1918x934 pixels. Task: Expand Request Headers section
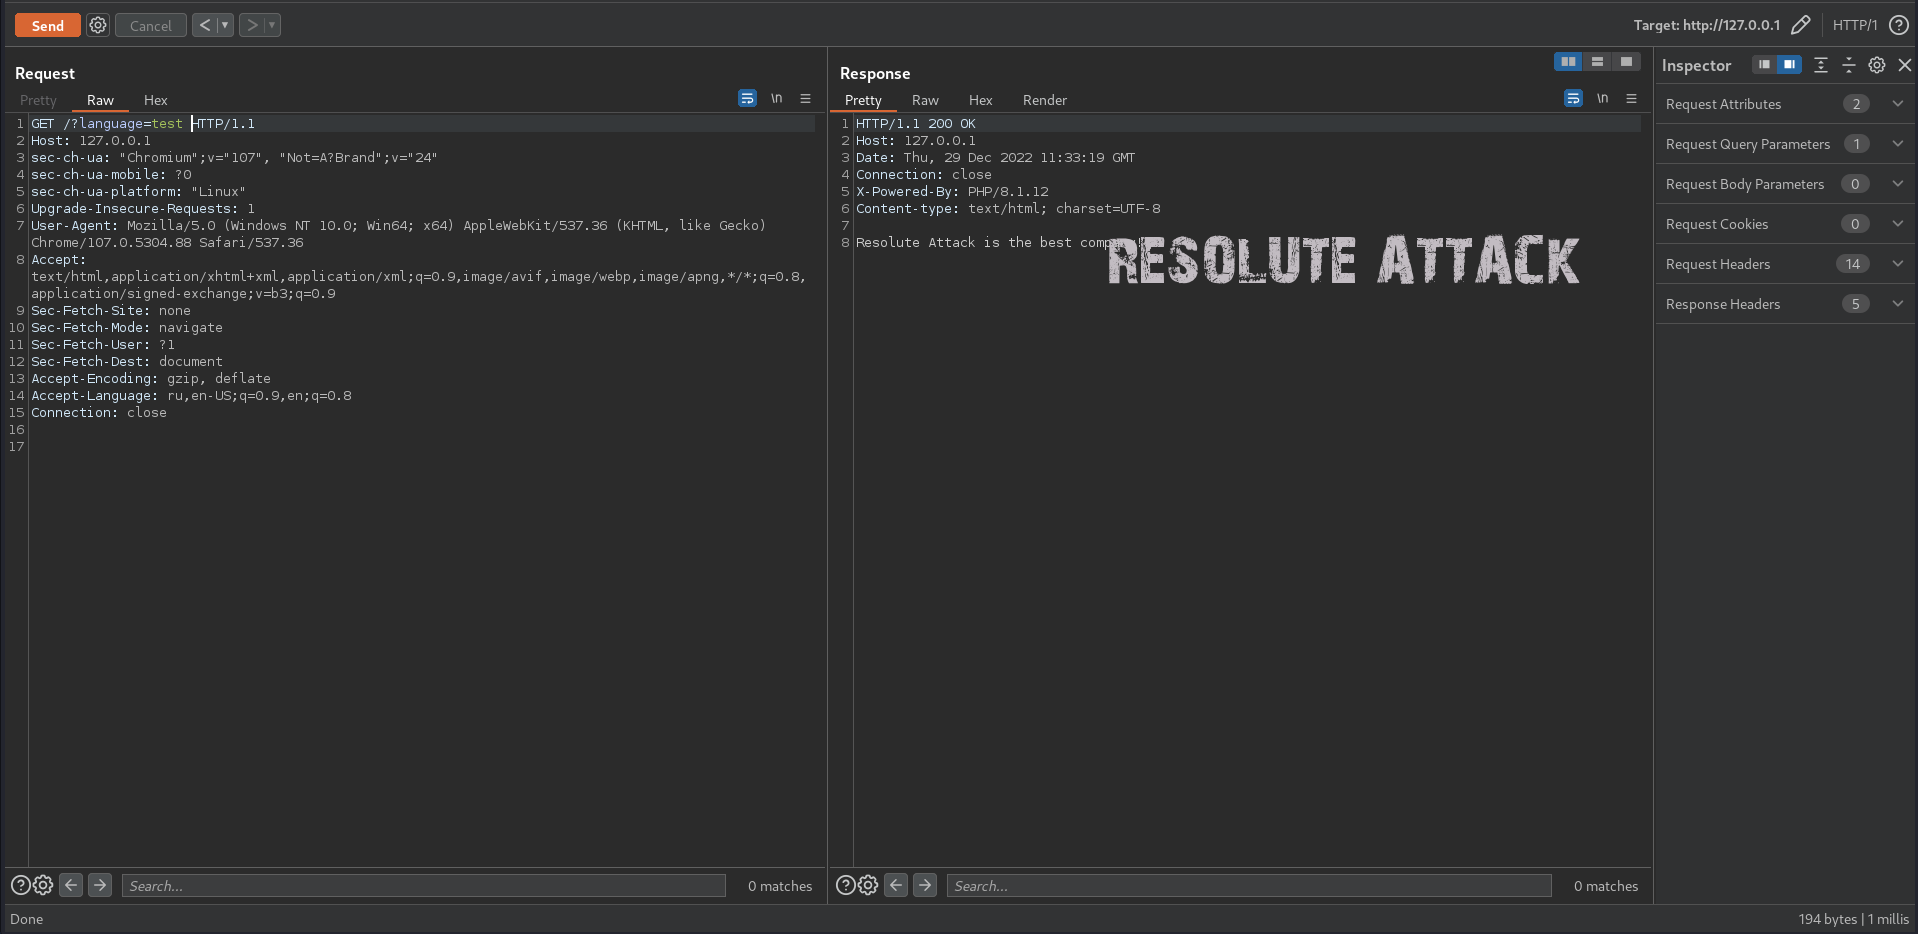(x=1897, y=264)
